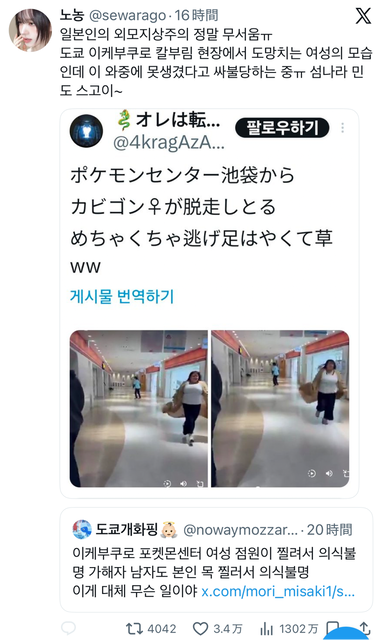The height and width of the screenshot is (640, 382).
Task: Open quoted tweet's three-dot more menu
Action: [342, 128]
